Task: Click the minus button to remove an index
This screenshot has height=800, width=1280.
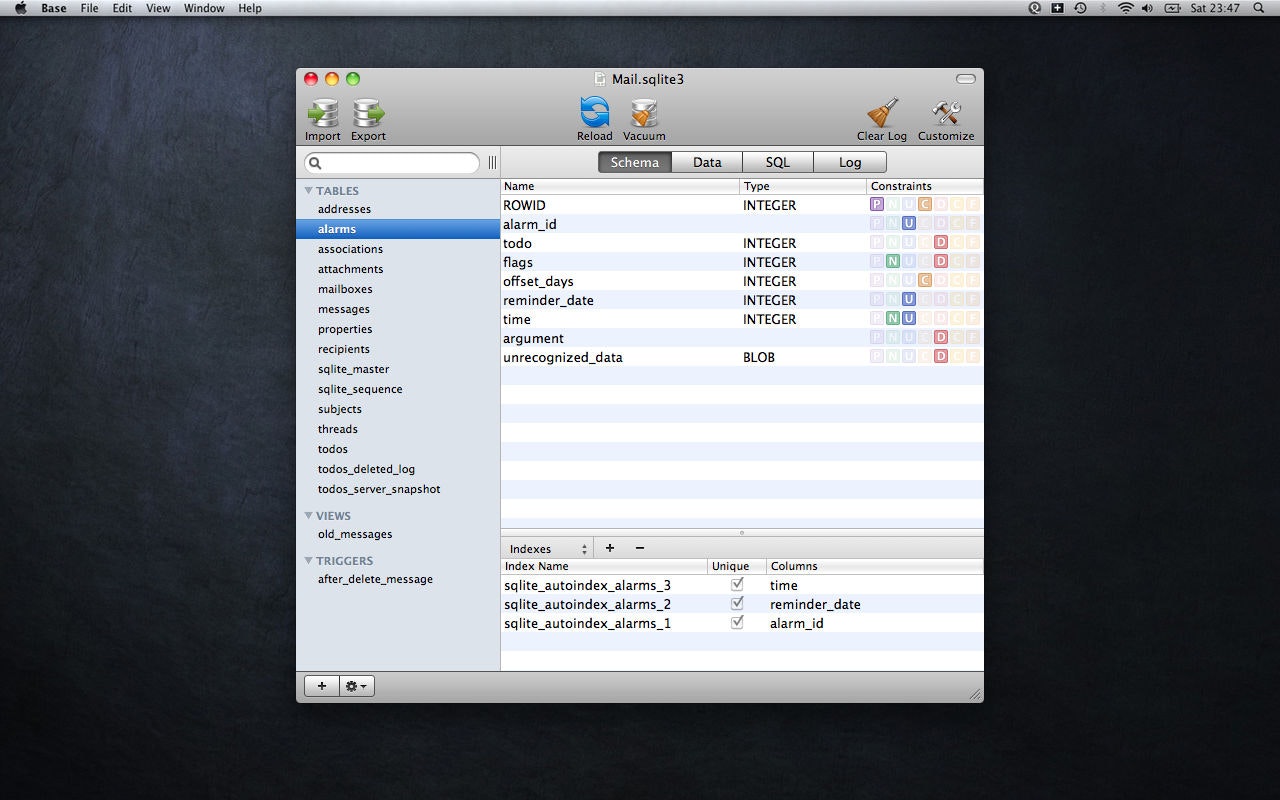Action: pyautogui.click(x=639, y=548)
